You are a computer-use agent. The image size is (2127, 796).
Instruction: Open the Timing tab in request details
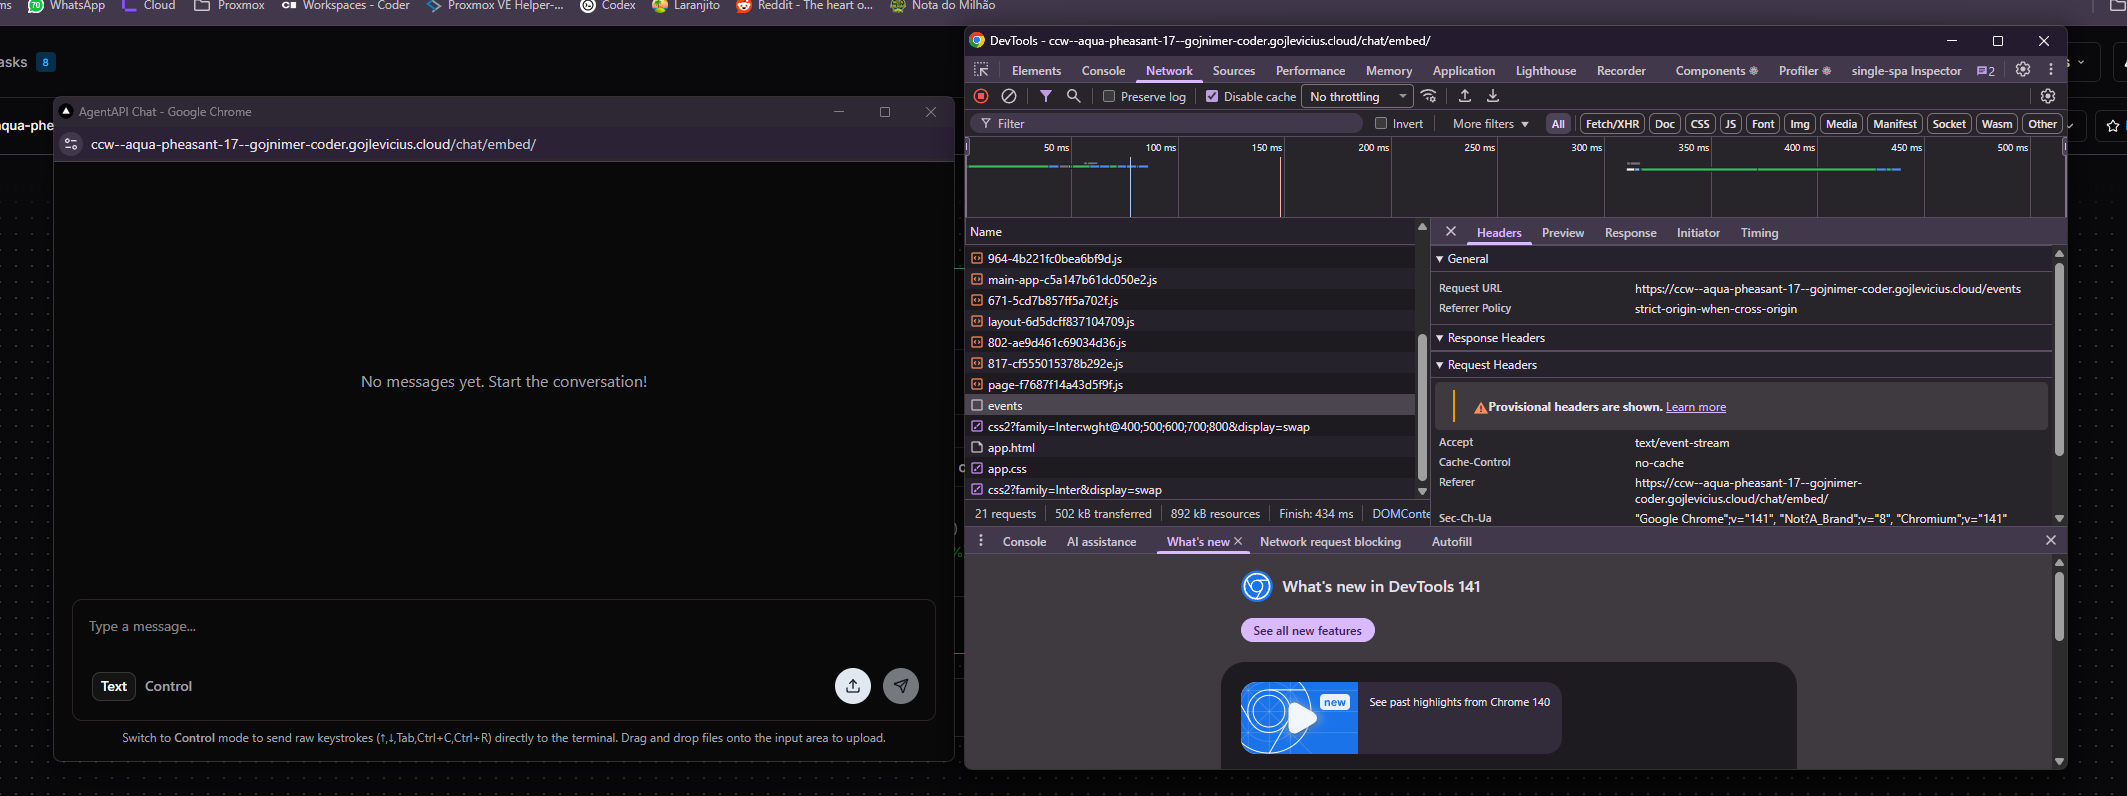(x=1759, y=233)
